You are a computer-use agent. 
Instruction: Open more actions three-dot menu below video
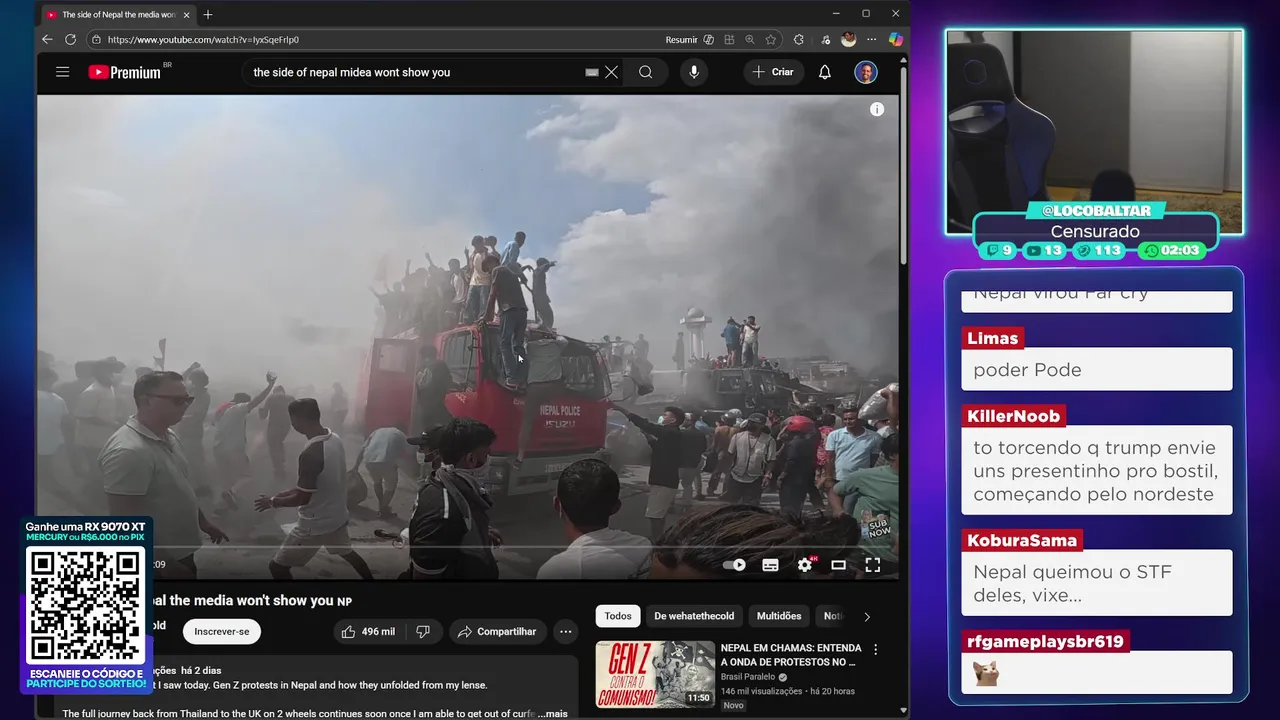point(566,632)
